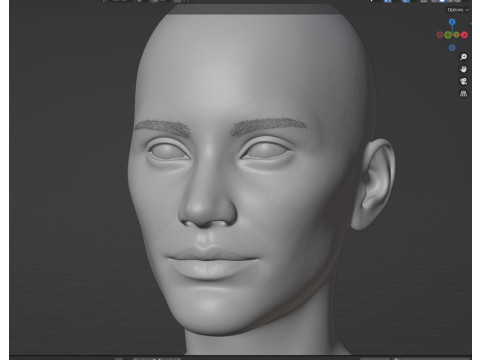Select the dark red negative X gizmo handle

(440, 35)
